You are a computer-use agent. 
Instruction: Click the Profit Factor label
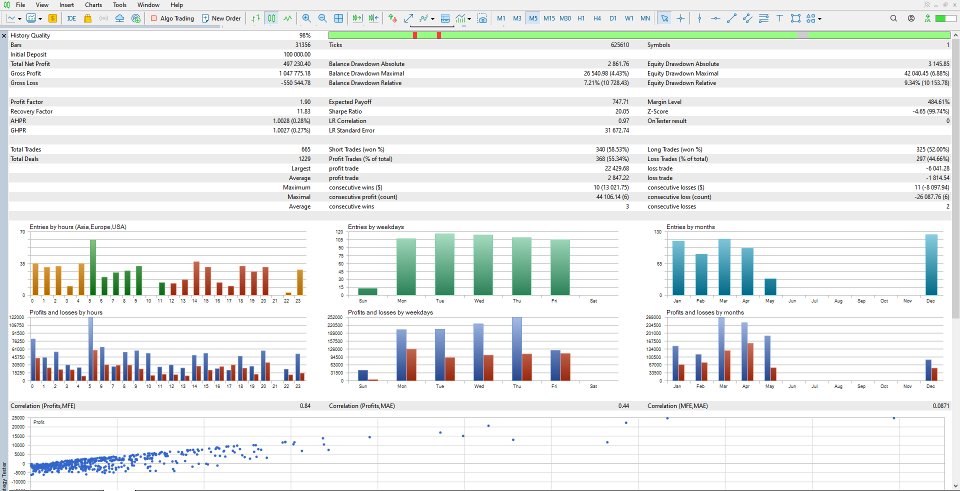(26, 102)
